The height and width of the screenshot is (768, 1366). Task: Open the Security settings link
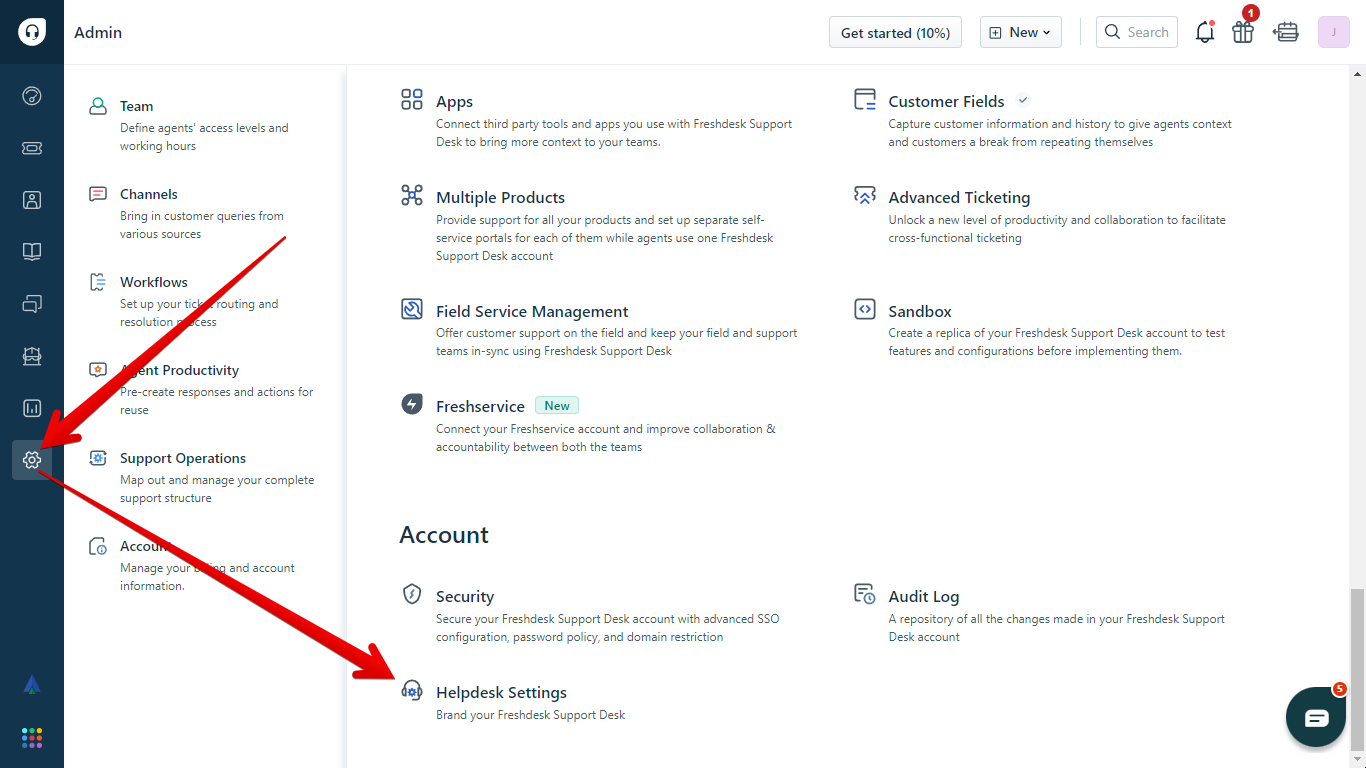coord(465,597)
